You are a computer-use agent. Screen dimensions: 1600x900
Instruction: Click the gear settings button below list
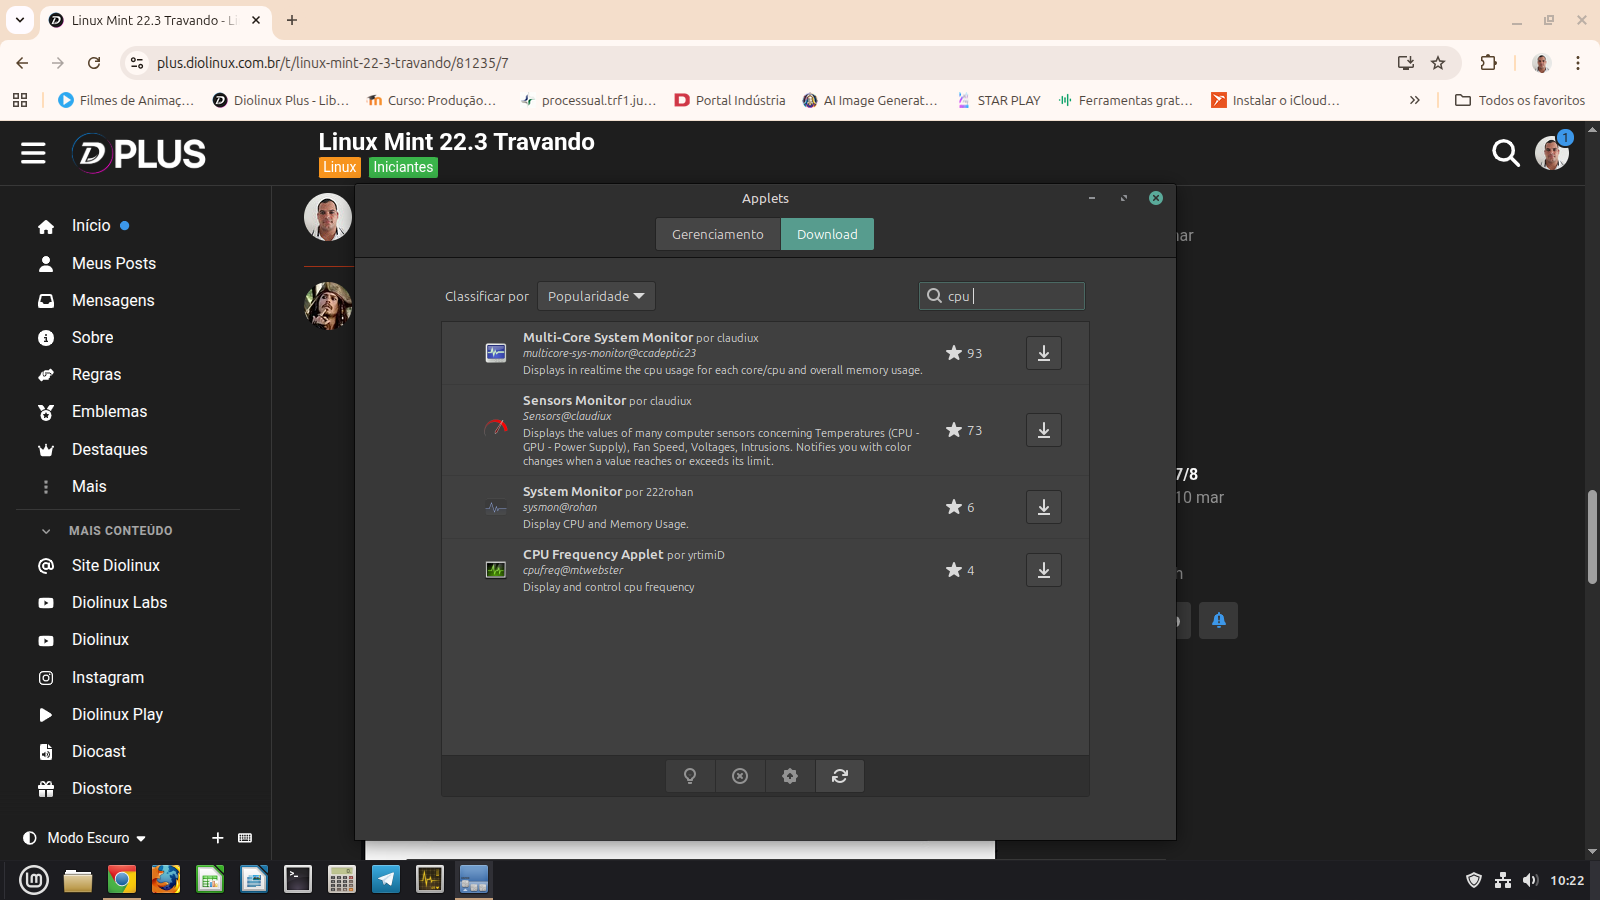coord(790,776)
